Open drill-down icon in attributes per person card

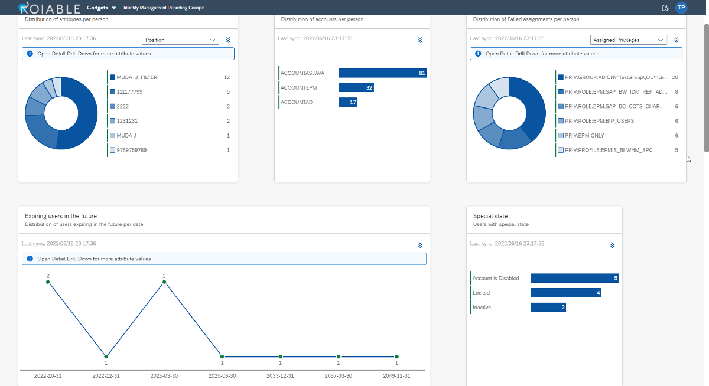click(228, 40)
